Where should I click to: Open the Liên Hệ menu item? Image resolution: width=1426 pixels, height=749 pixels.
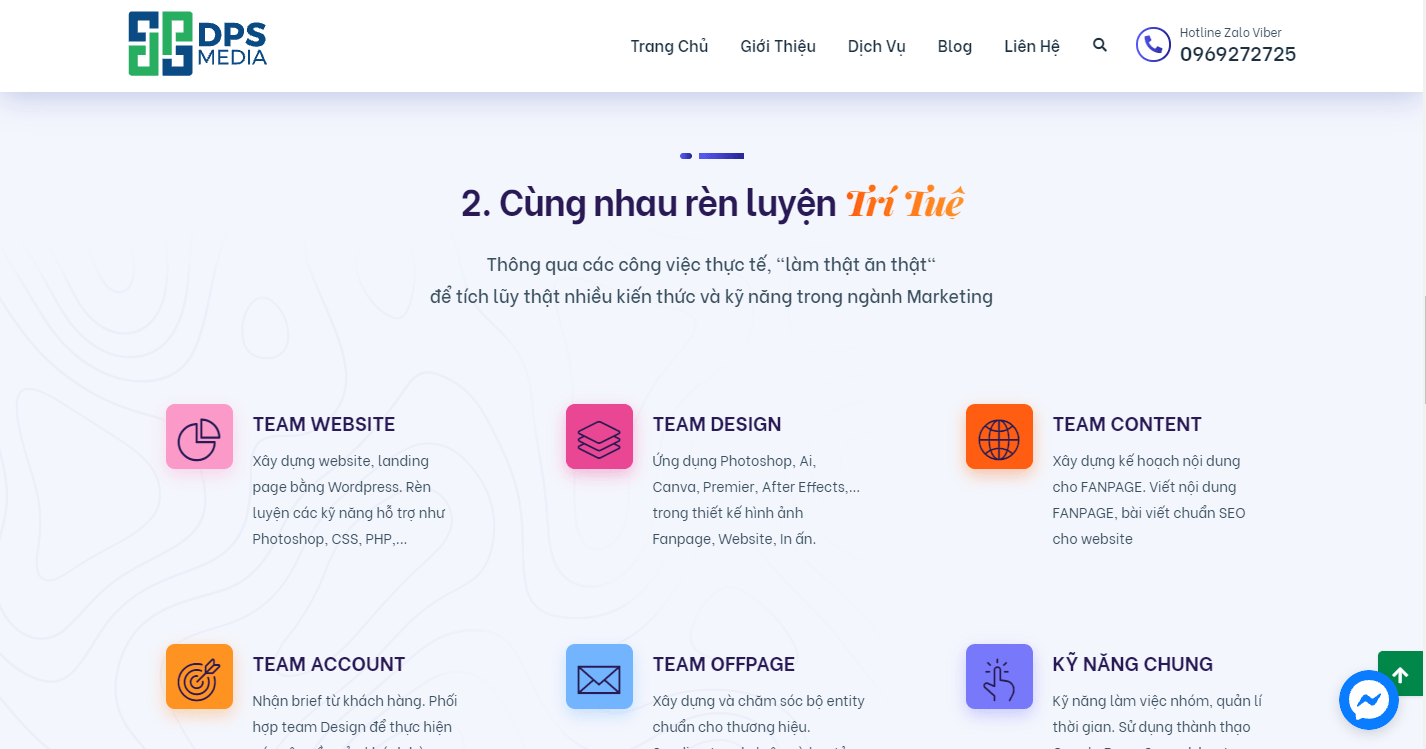click(x=1032, y=46)
